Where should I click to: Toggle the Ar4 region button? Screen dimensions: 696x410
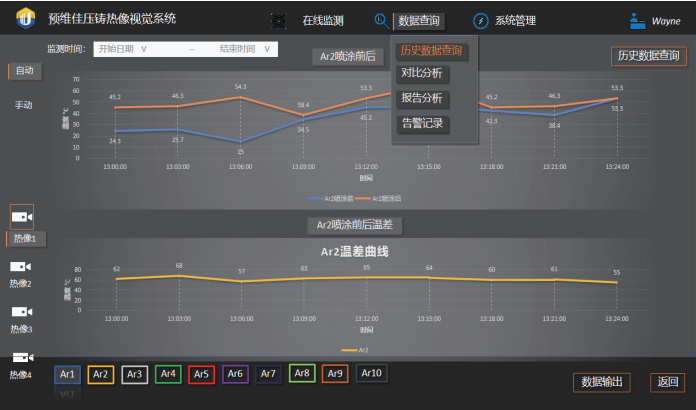coord(168,374)
